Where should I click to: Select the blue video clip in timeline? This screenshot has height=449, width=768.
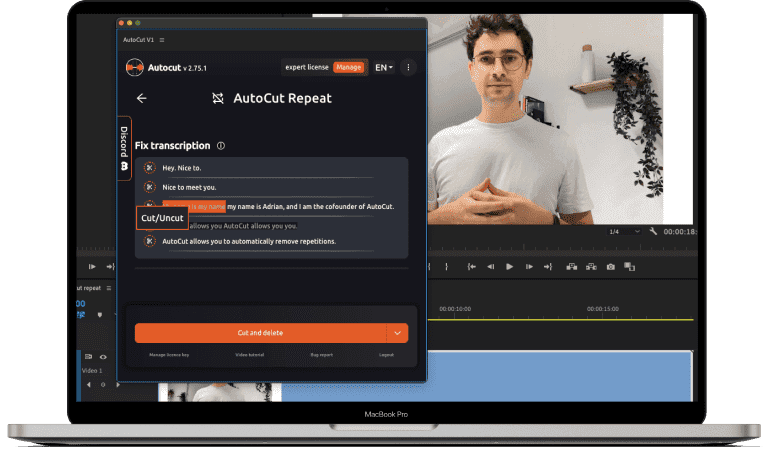coord(487,376)
